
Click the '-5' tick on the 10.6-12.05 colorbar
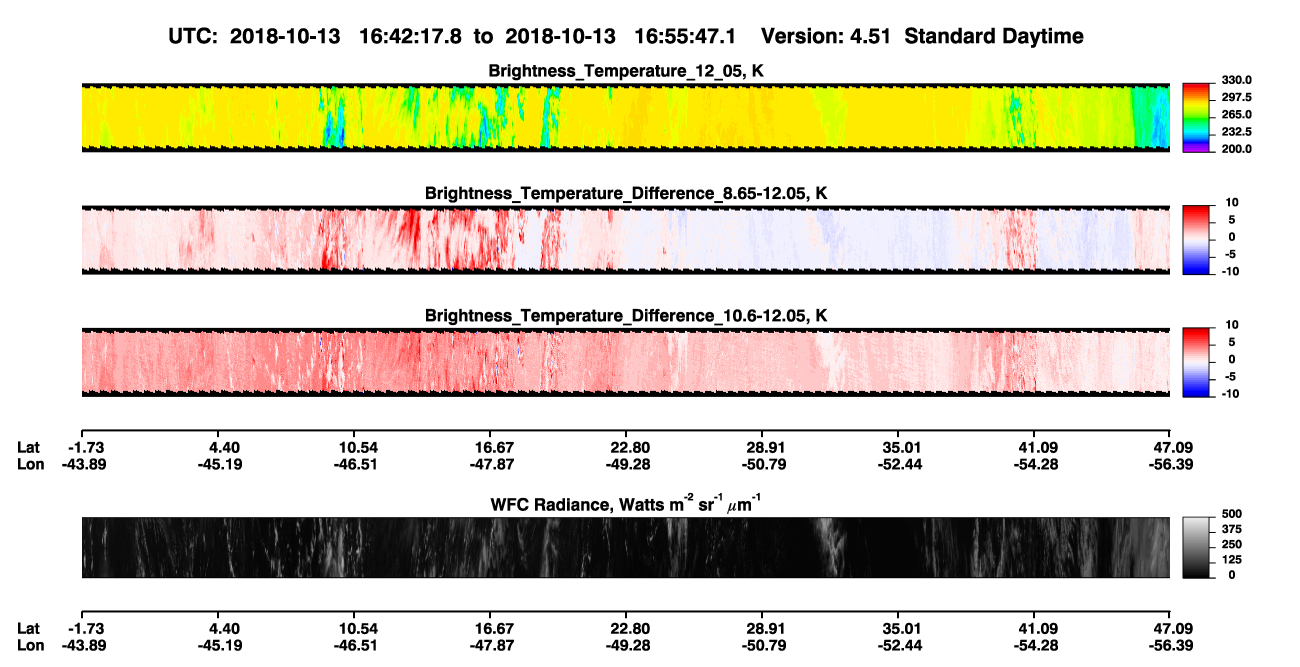[1229, 377]
